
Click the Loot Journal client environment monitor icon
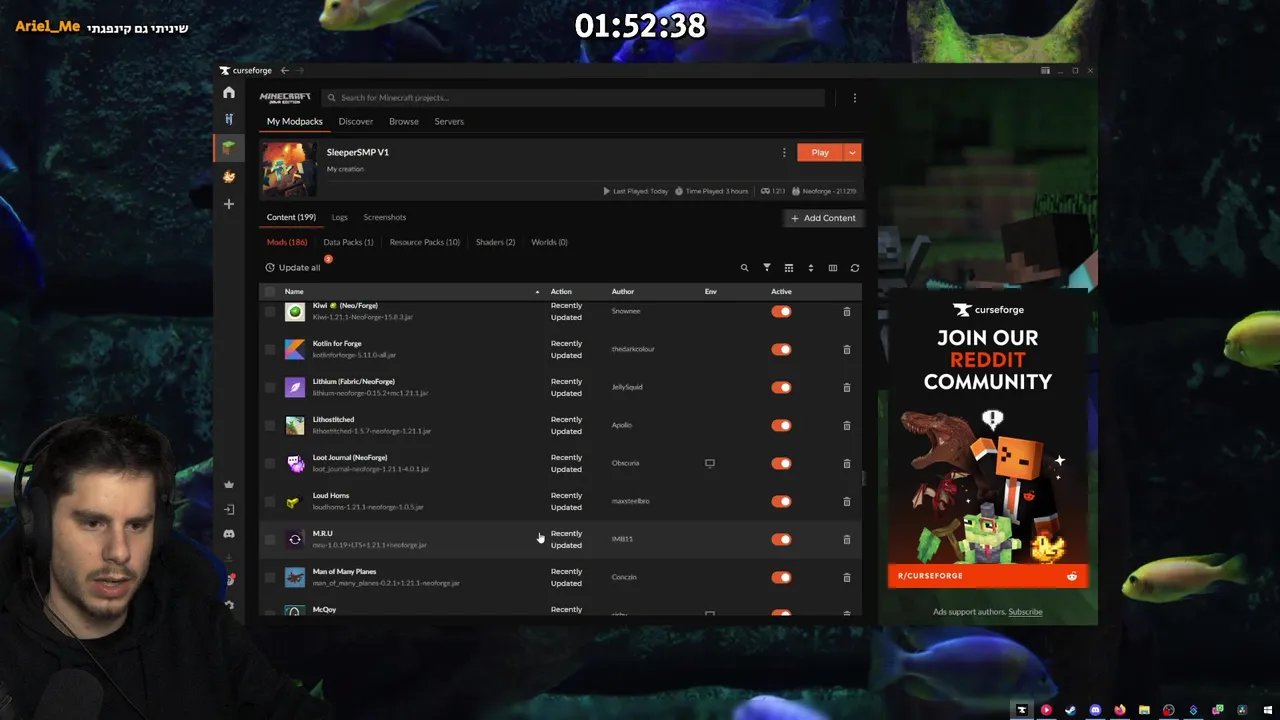click(710, 464)
